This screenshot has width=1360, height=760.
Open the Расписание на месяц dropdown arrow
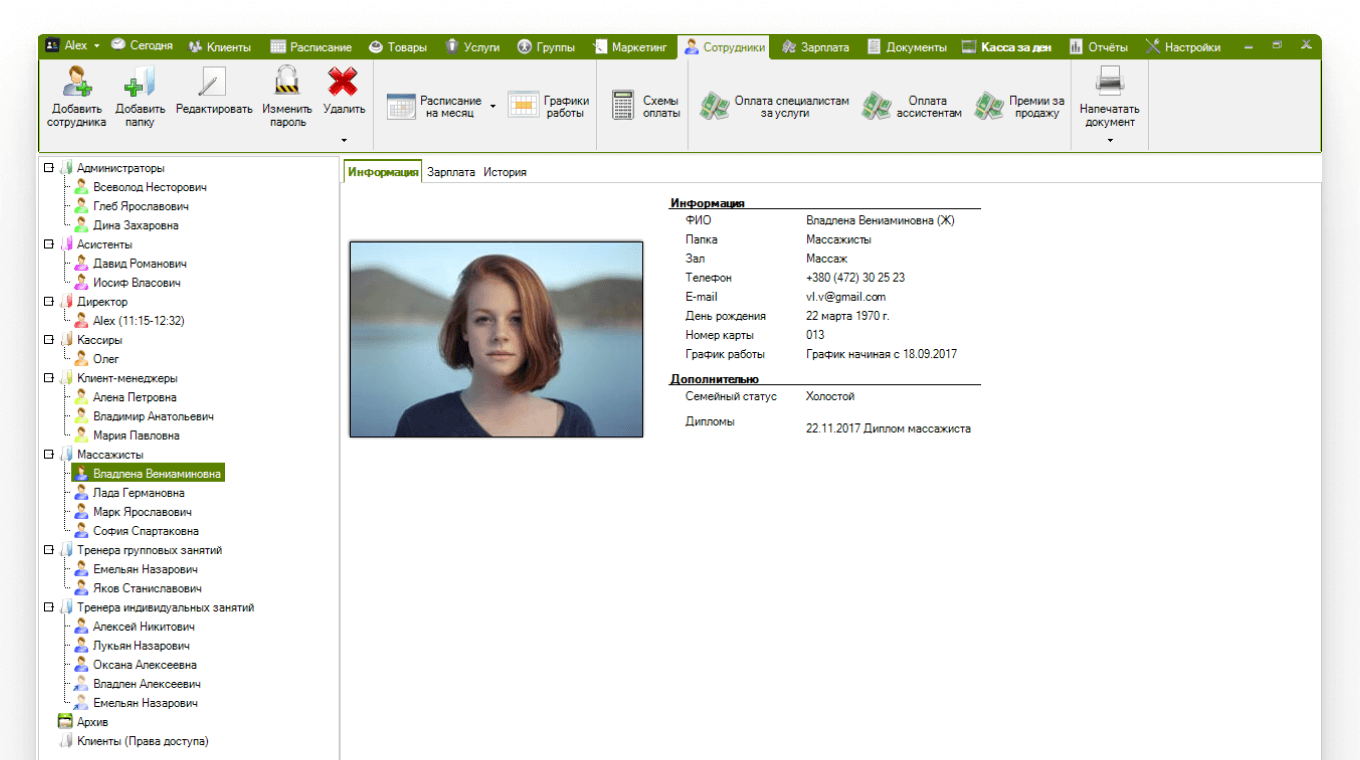(493, 104)
